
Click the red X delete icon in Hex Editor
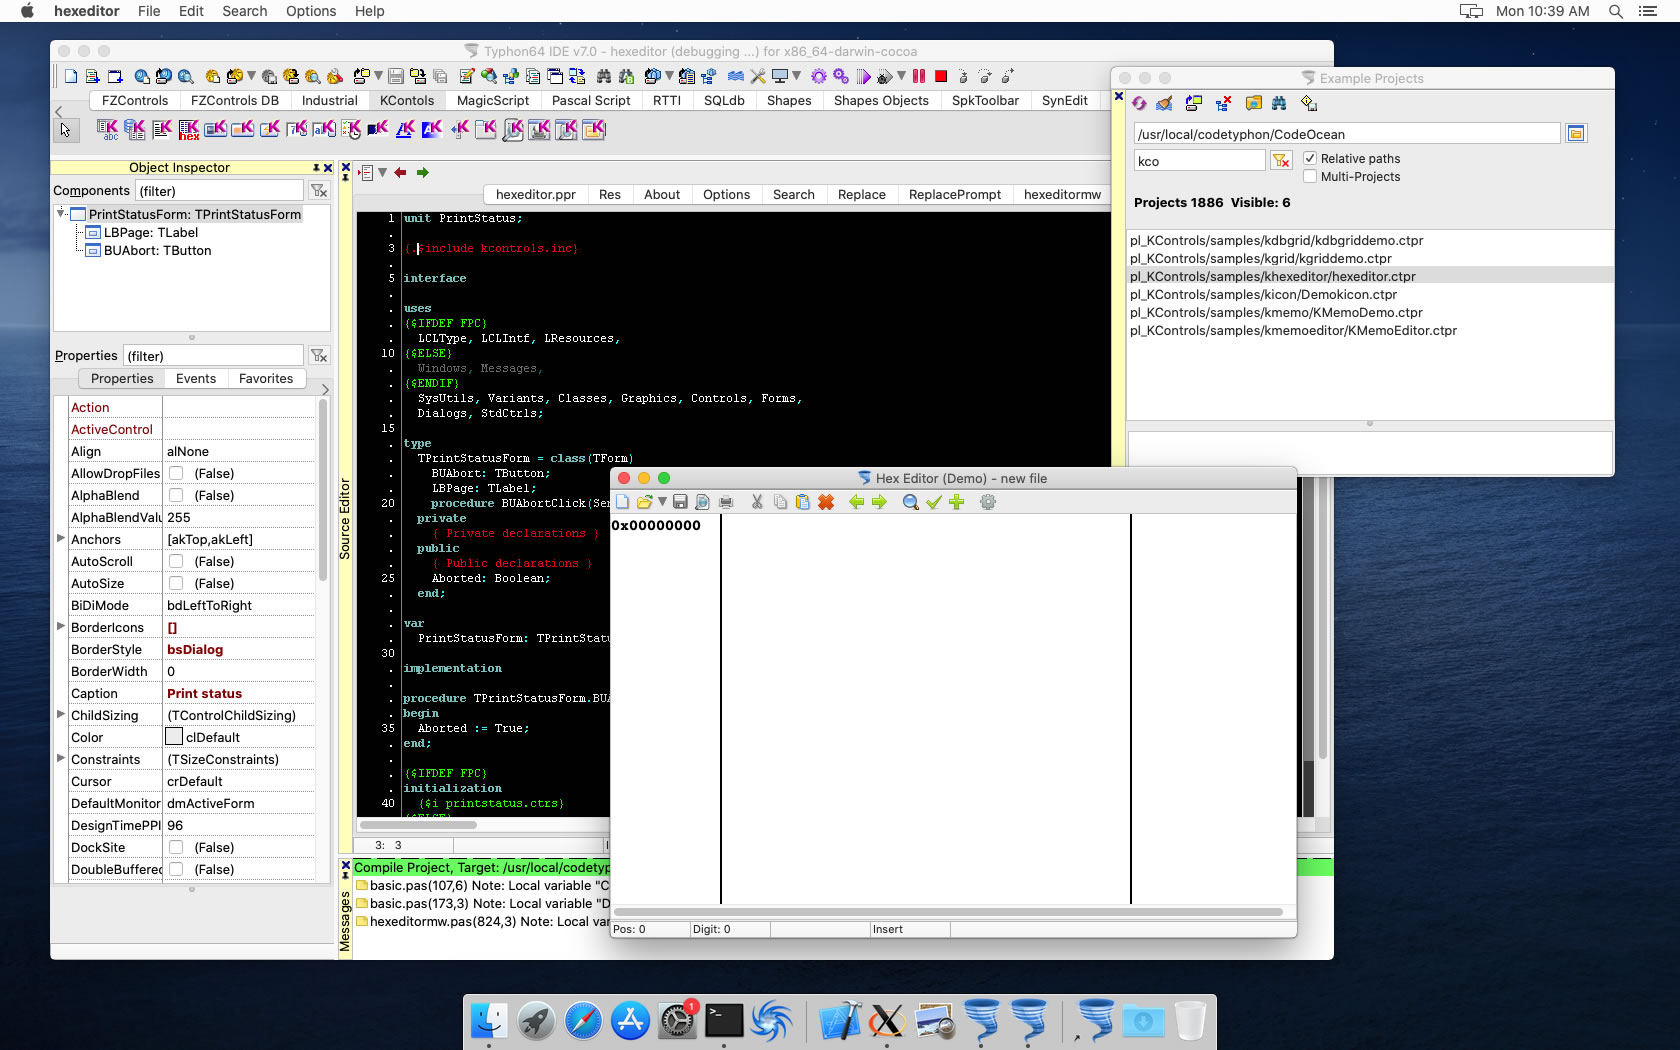coord(826,502)
